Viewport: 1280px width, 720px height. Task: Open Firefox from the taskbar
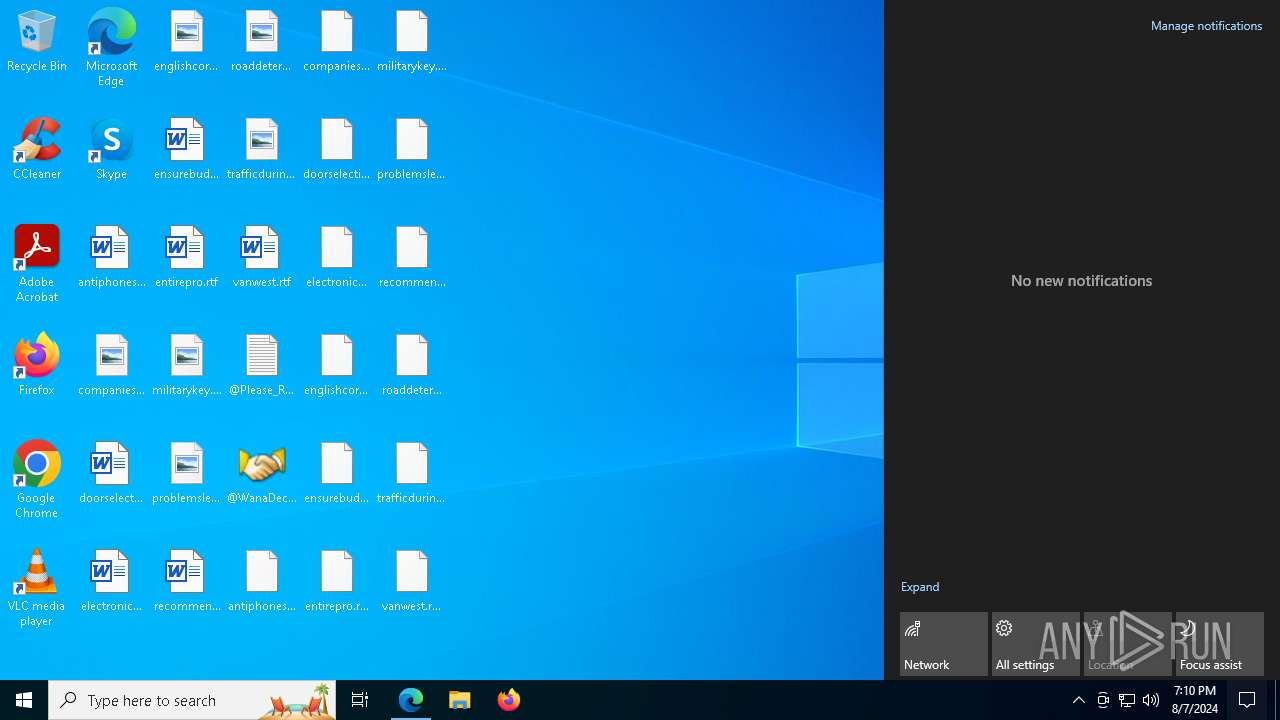pos(509,700)
